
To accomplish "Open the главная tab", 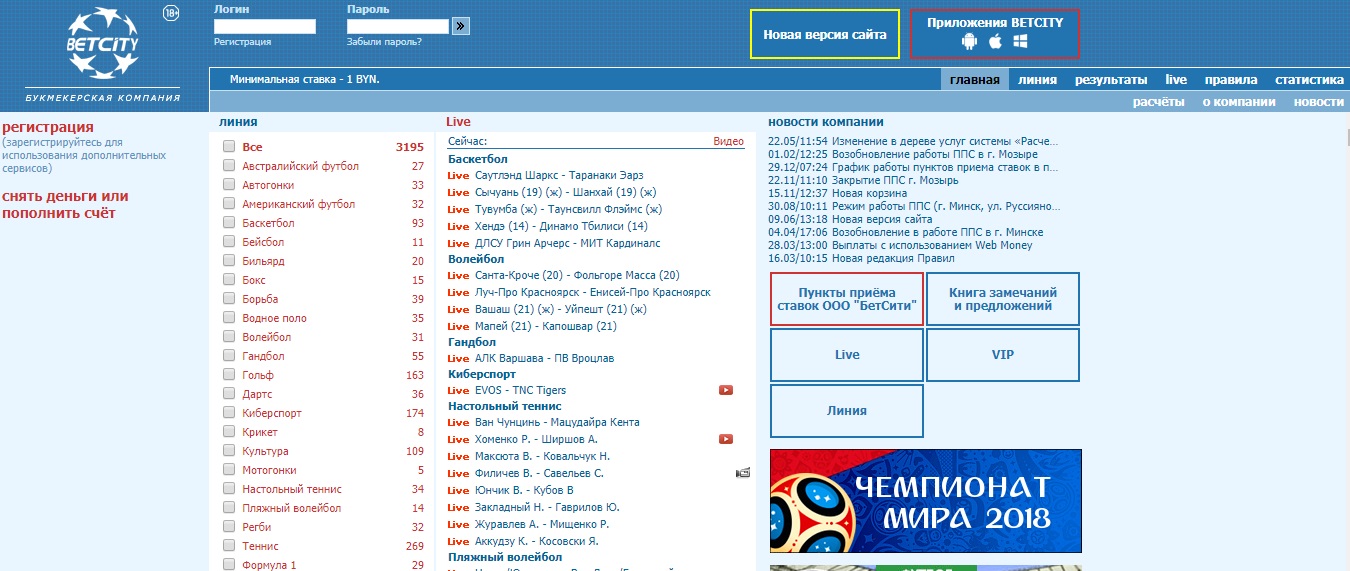I will (x=975, y=80).
